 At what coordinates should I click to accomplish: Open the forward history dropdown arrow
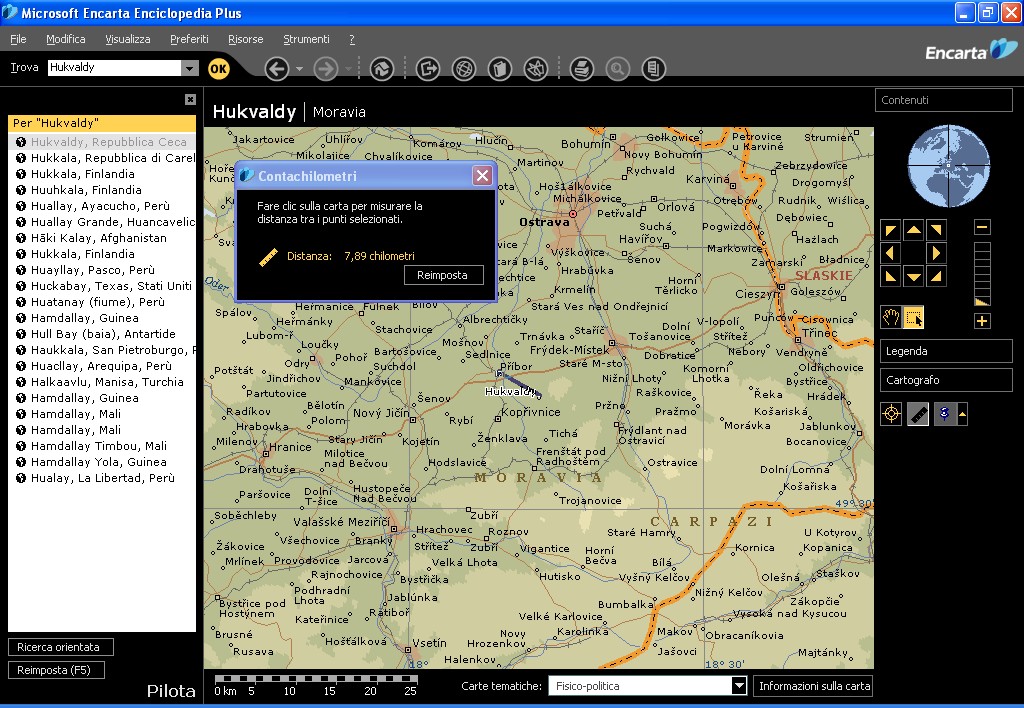349,69
